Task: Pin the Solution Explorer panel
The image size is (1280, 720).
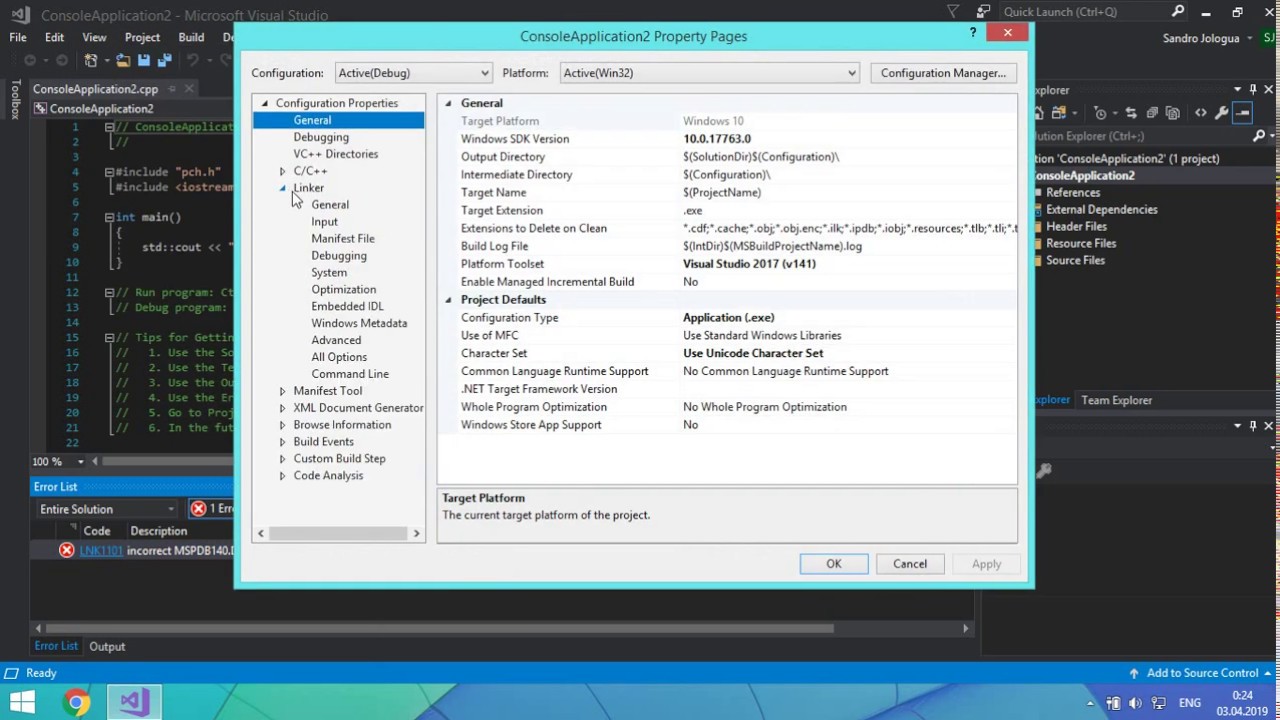Action: click(x=1252, y=90)
